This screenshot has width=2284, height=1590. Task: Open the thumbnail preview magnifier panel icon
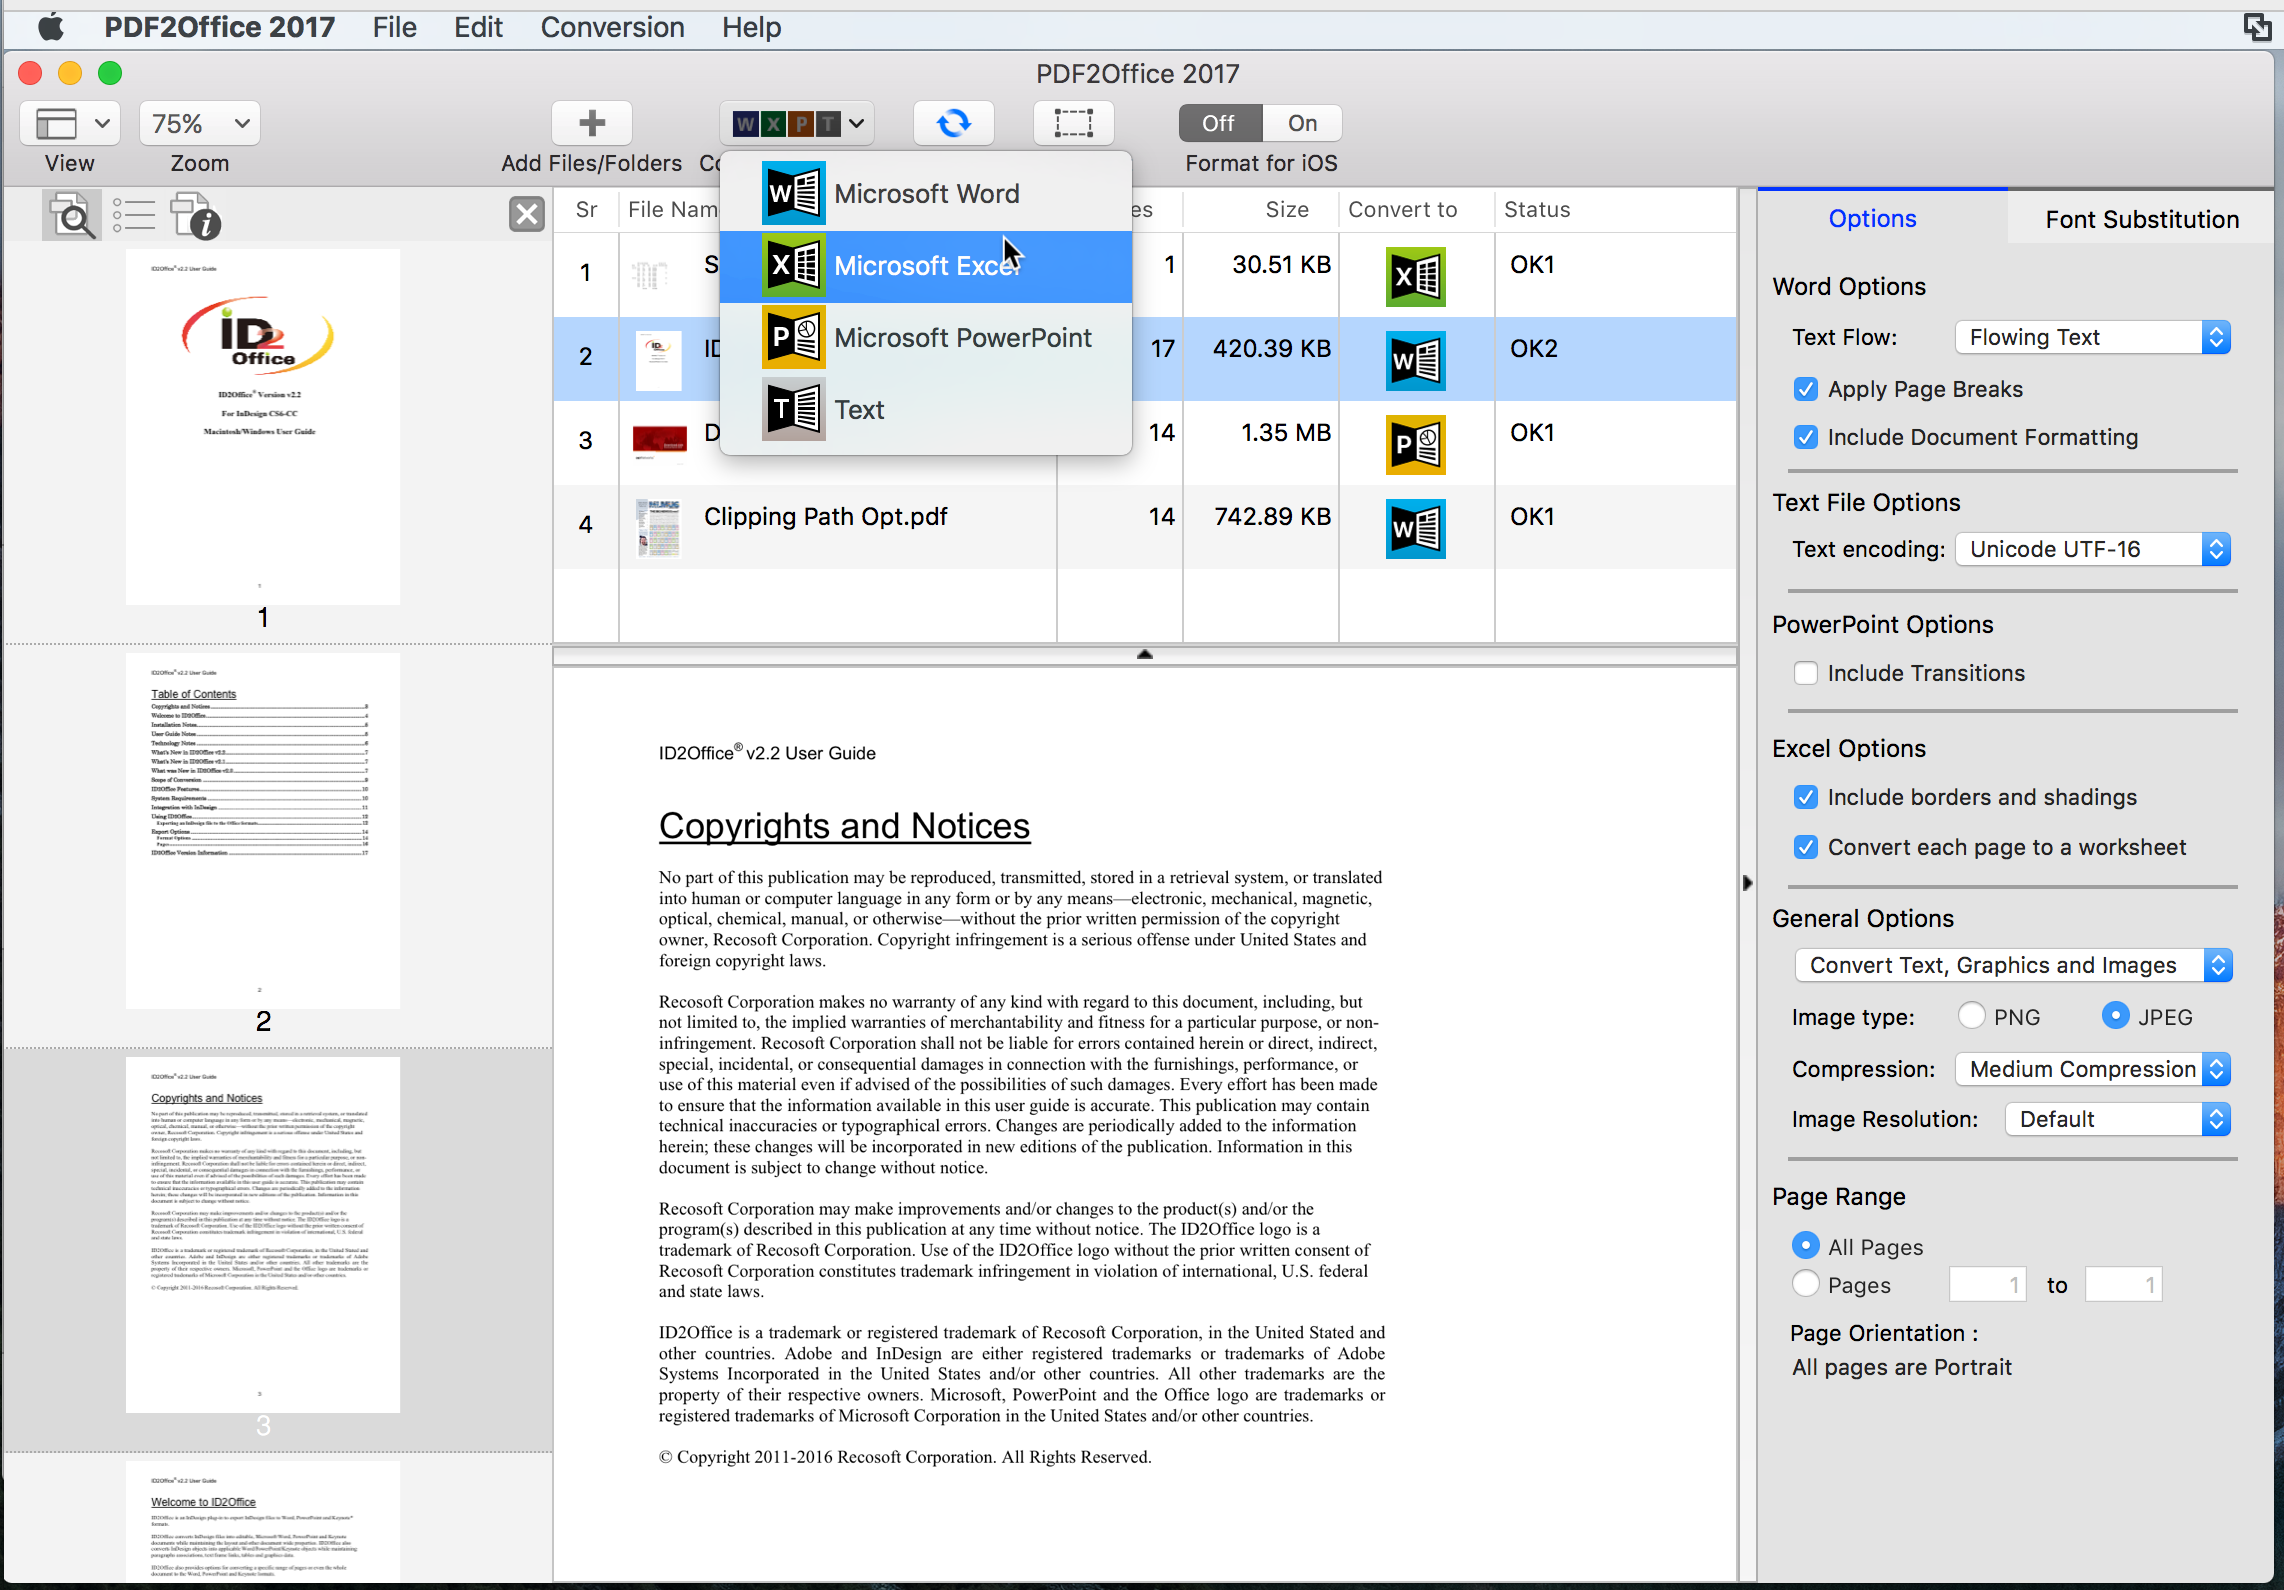(x=72, y=215)
